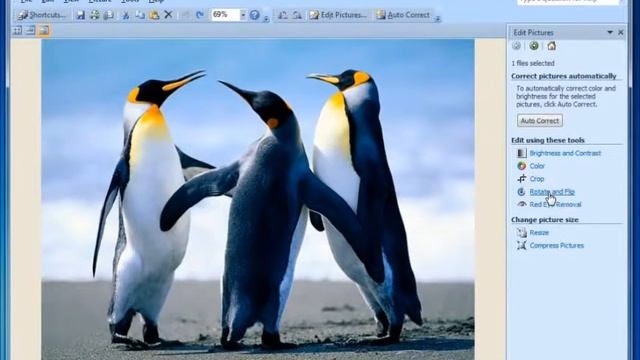Click the 'Edit Pictures' pane title text
Viewport: 640px width, 360px height.
(x=533, y=32)
